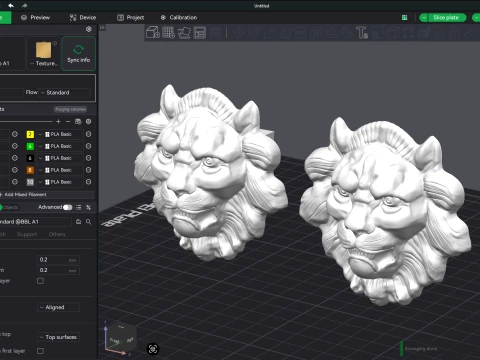This screenshot has width=480, height=360.
Task: Switch to the Calibration tab
Action: (179, 17)
